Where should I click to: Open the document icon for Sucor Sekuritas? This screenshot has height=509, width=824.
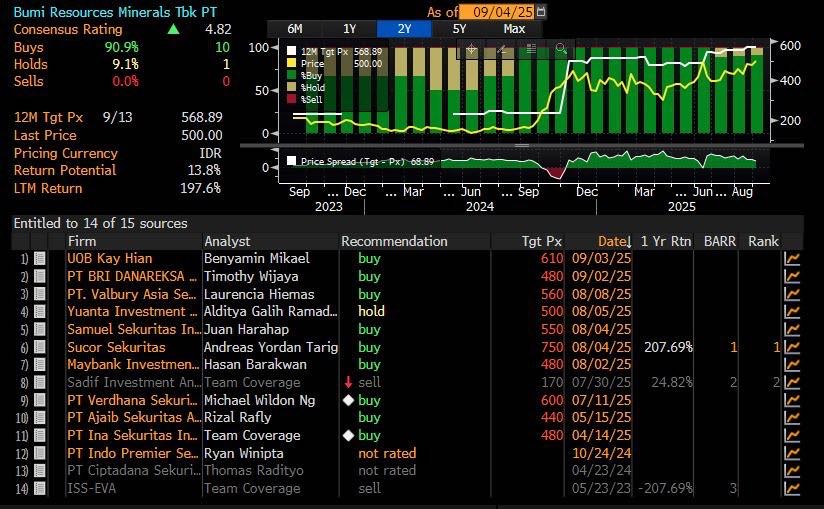pos(39,347)
